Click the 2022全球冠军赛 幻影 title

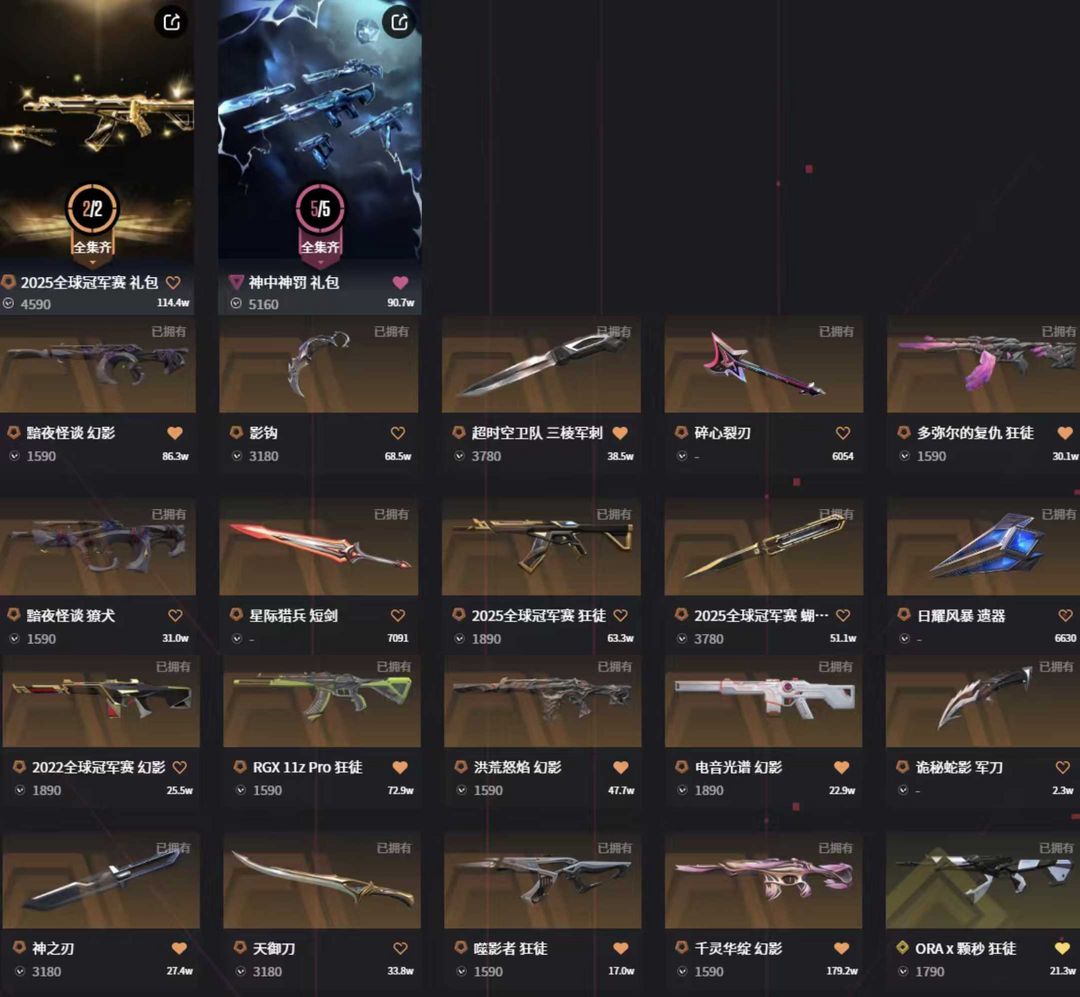click(x=98, y=767)
